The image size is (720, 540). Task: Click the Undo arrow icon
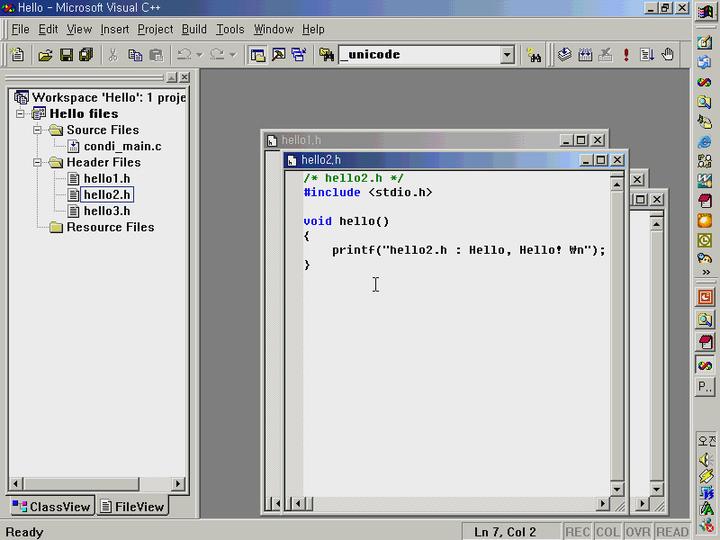coord(185,55)
